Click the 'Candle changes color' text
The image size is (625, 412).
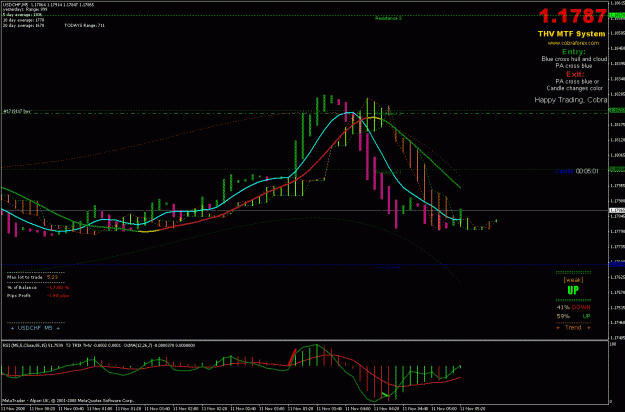click(x=574, y=88)
